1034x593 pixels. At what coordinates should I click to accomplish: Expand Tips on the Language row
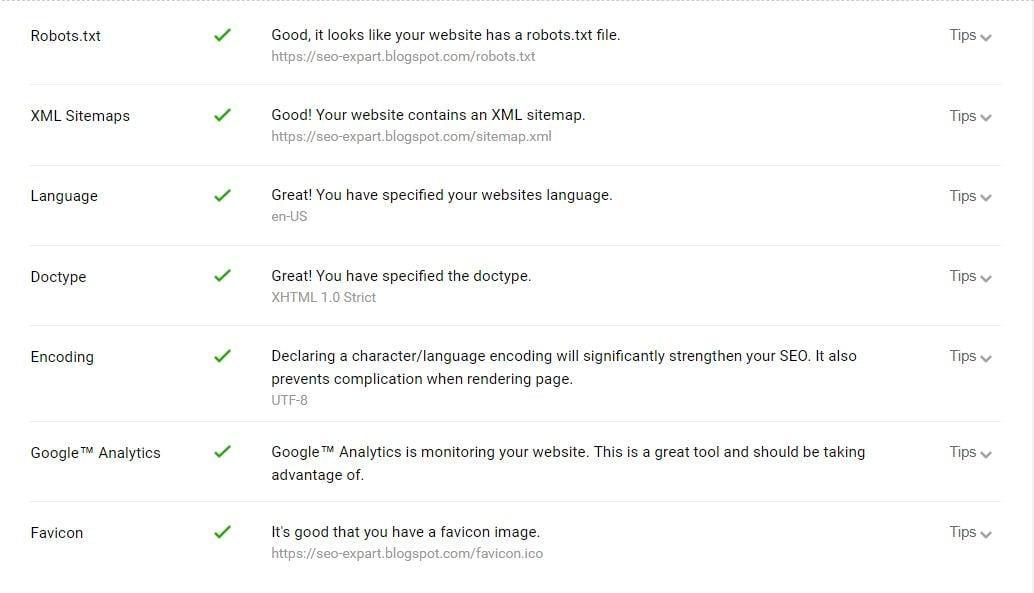point(968,196)
